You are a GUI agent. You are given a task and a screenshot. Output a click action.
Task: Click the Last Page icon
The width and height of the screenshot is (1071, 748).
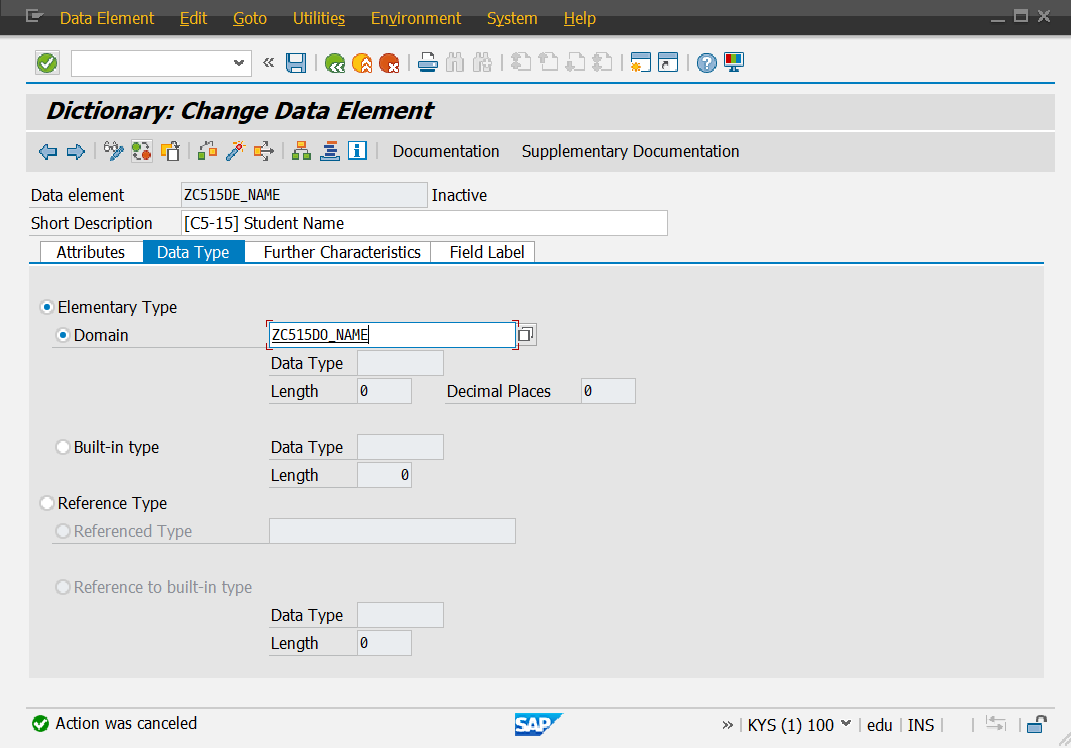pyautogui.click(x=602, y=64)
